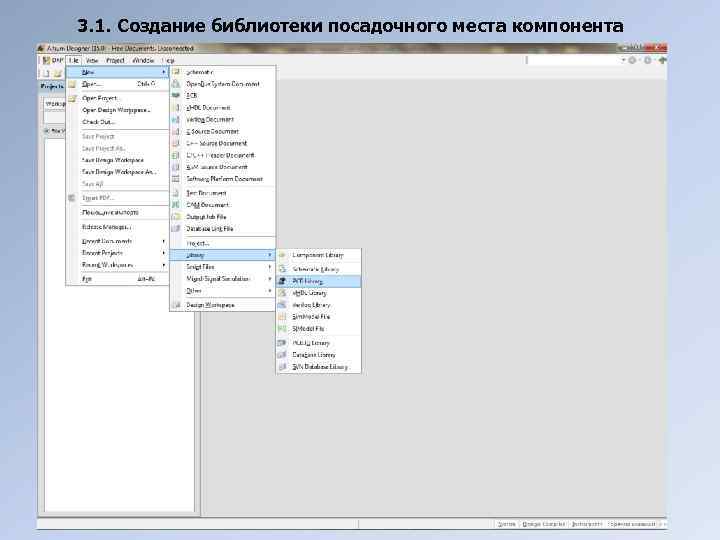
Task: Expand the Recent Projects submenu
Action: tap(118, 253)
